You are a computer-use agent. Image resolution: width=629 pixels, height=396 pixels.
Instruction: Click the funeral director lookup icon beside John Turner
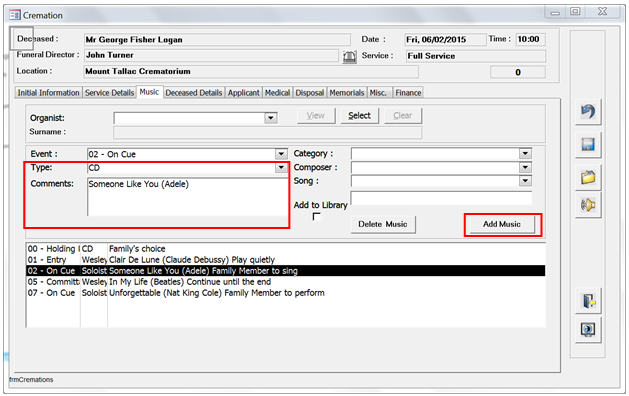click(x=349, y=57)
